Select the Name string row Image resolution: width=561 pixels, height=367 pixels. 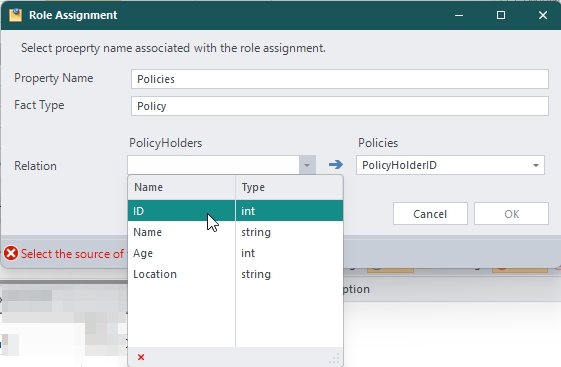tap(235, 232)
